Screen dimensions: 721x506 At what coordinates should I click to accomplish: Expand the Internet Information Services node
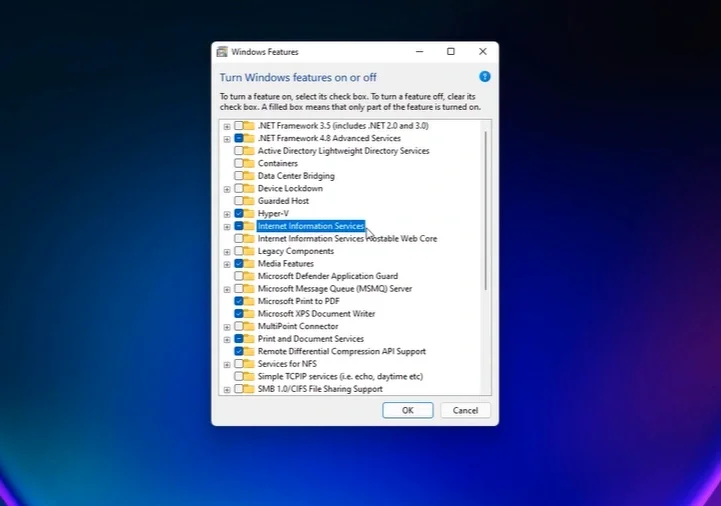227,227
